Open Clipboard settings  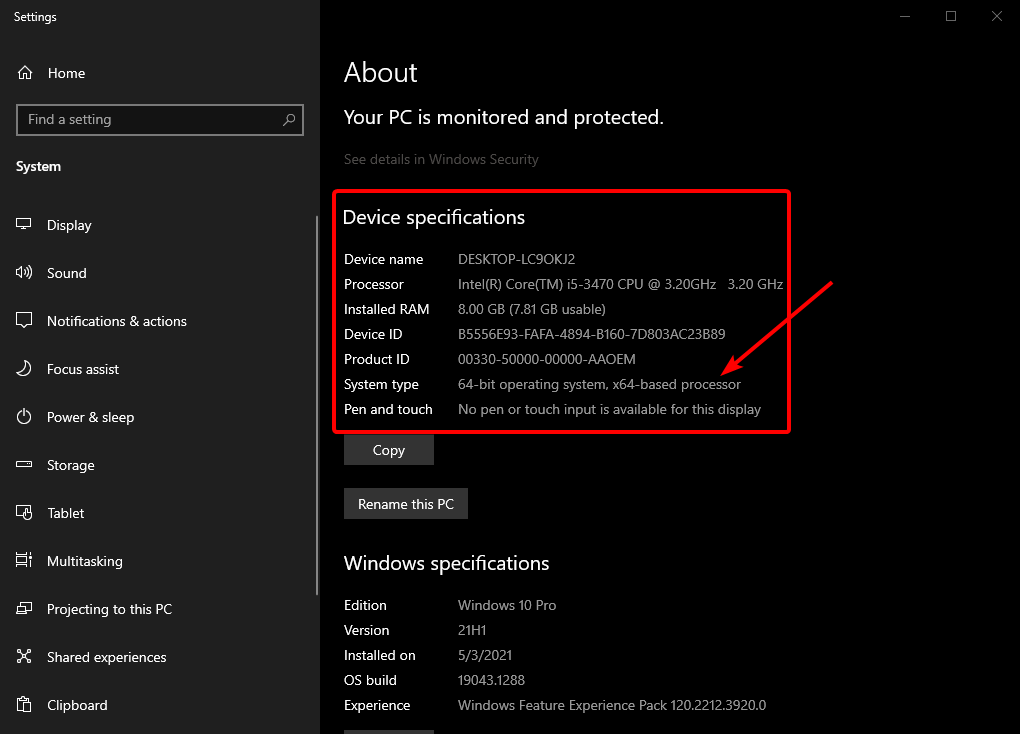pos(158,705)
